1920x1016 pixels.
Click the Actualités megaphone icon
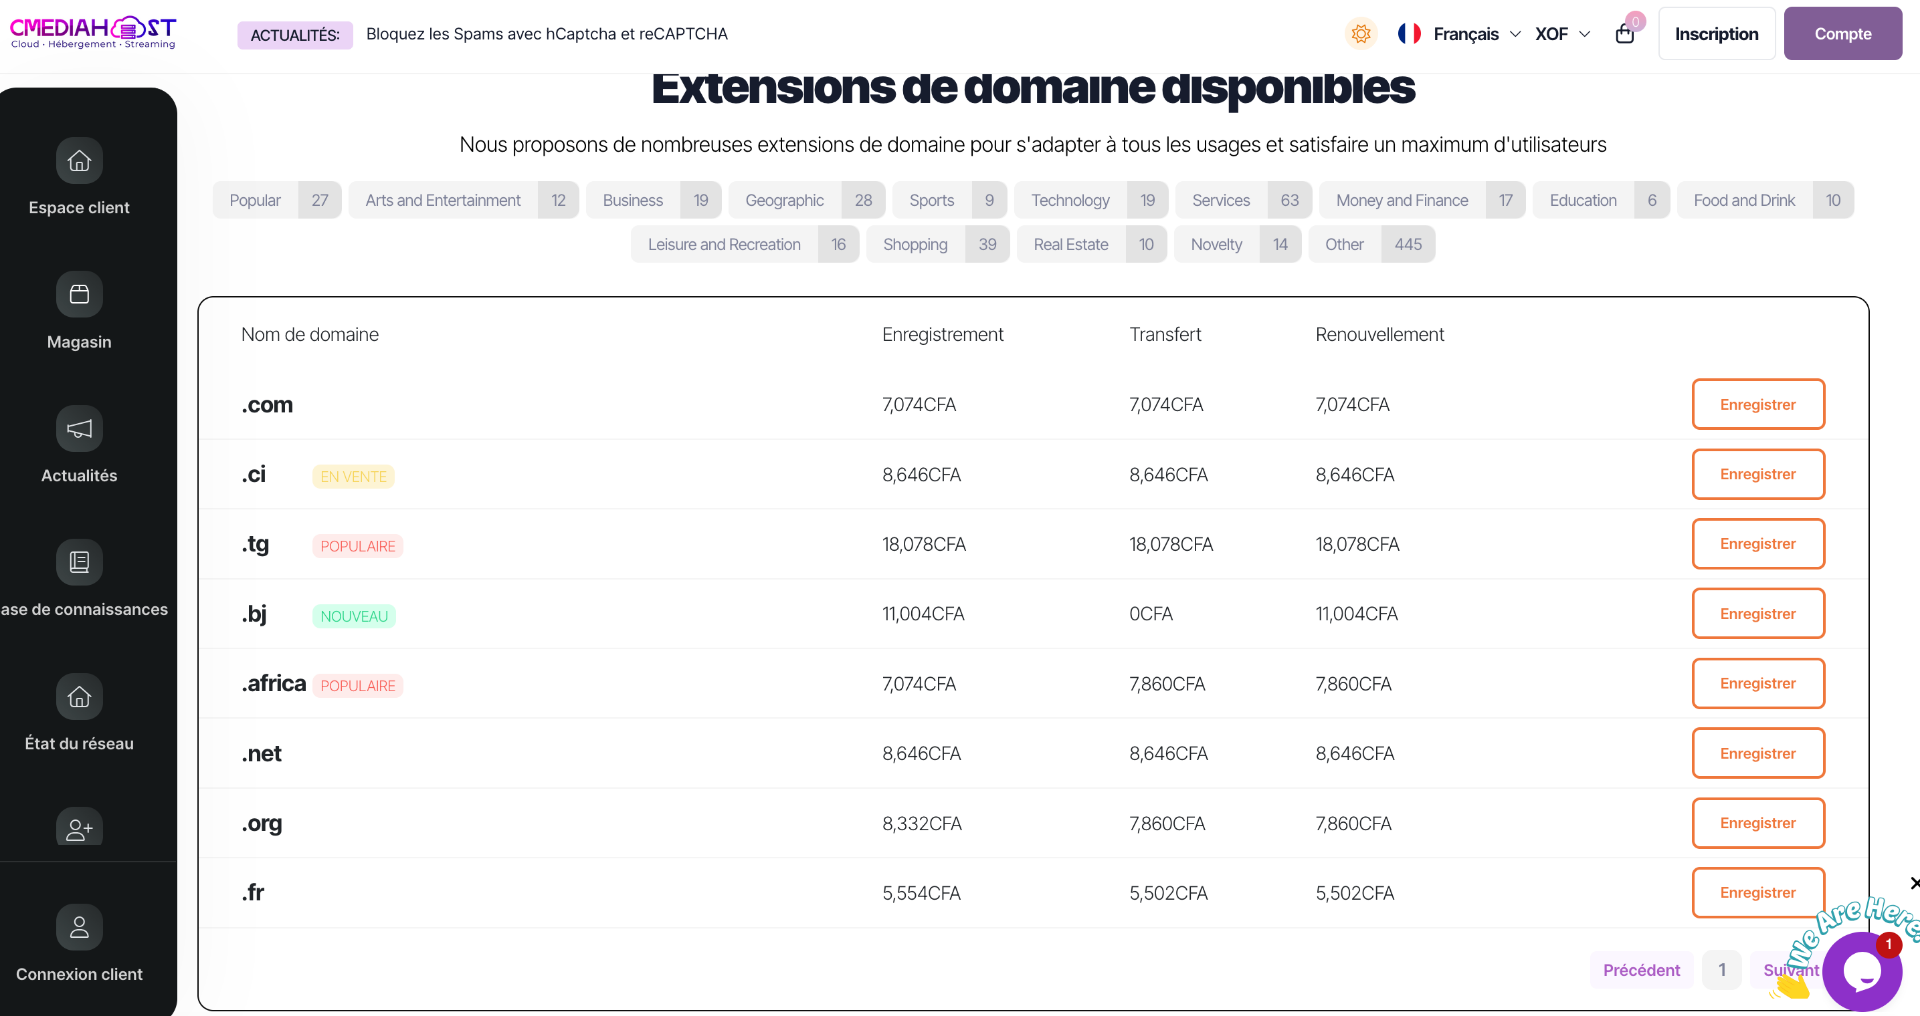pyautogui.click(x=79, y=429)
